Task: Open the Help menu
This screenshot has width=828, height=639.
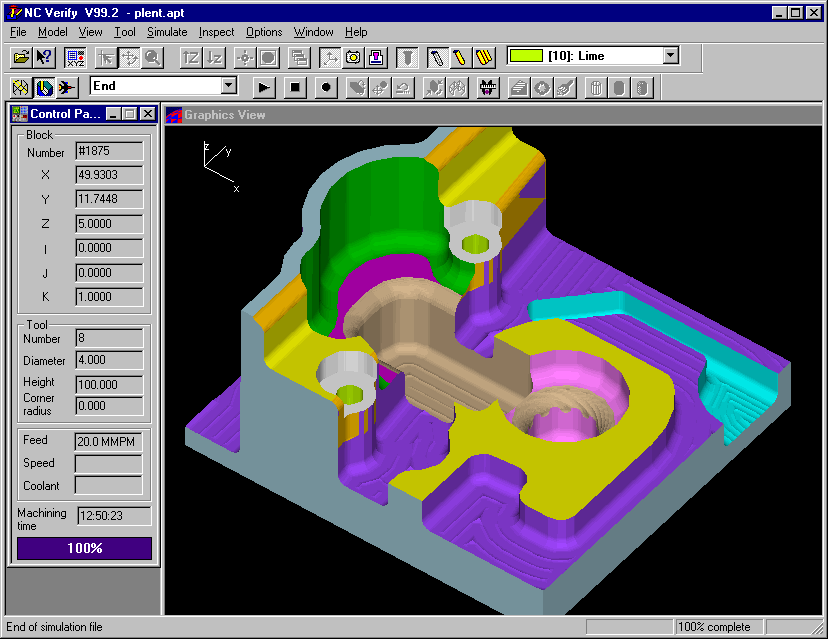Action: pos(356,32)
